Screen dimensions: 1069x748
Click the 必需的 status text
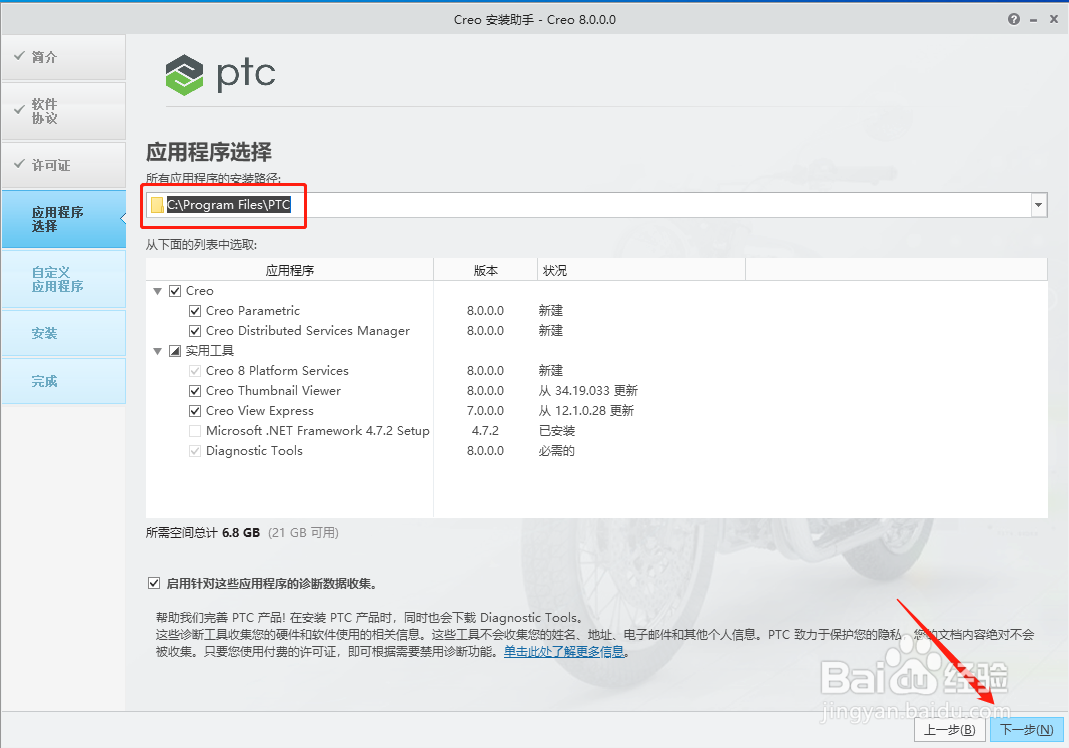pyautogui.click(x=557, y=451)
